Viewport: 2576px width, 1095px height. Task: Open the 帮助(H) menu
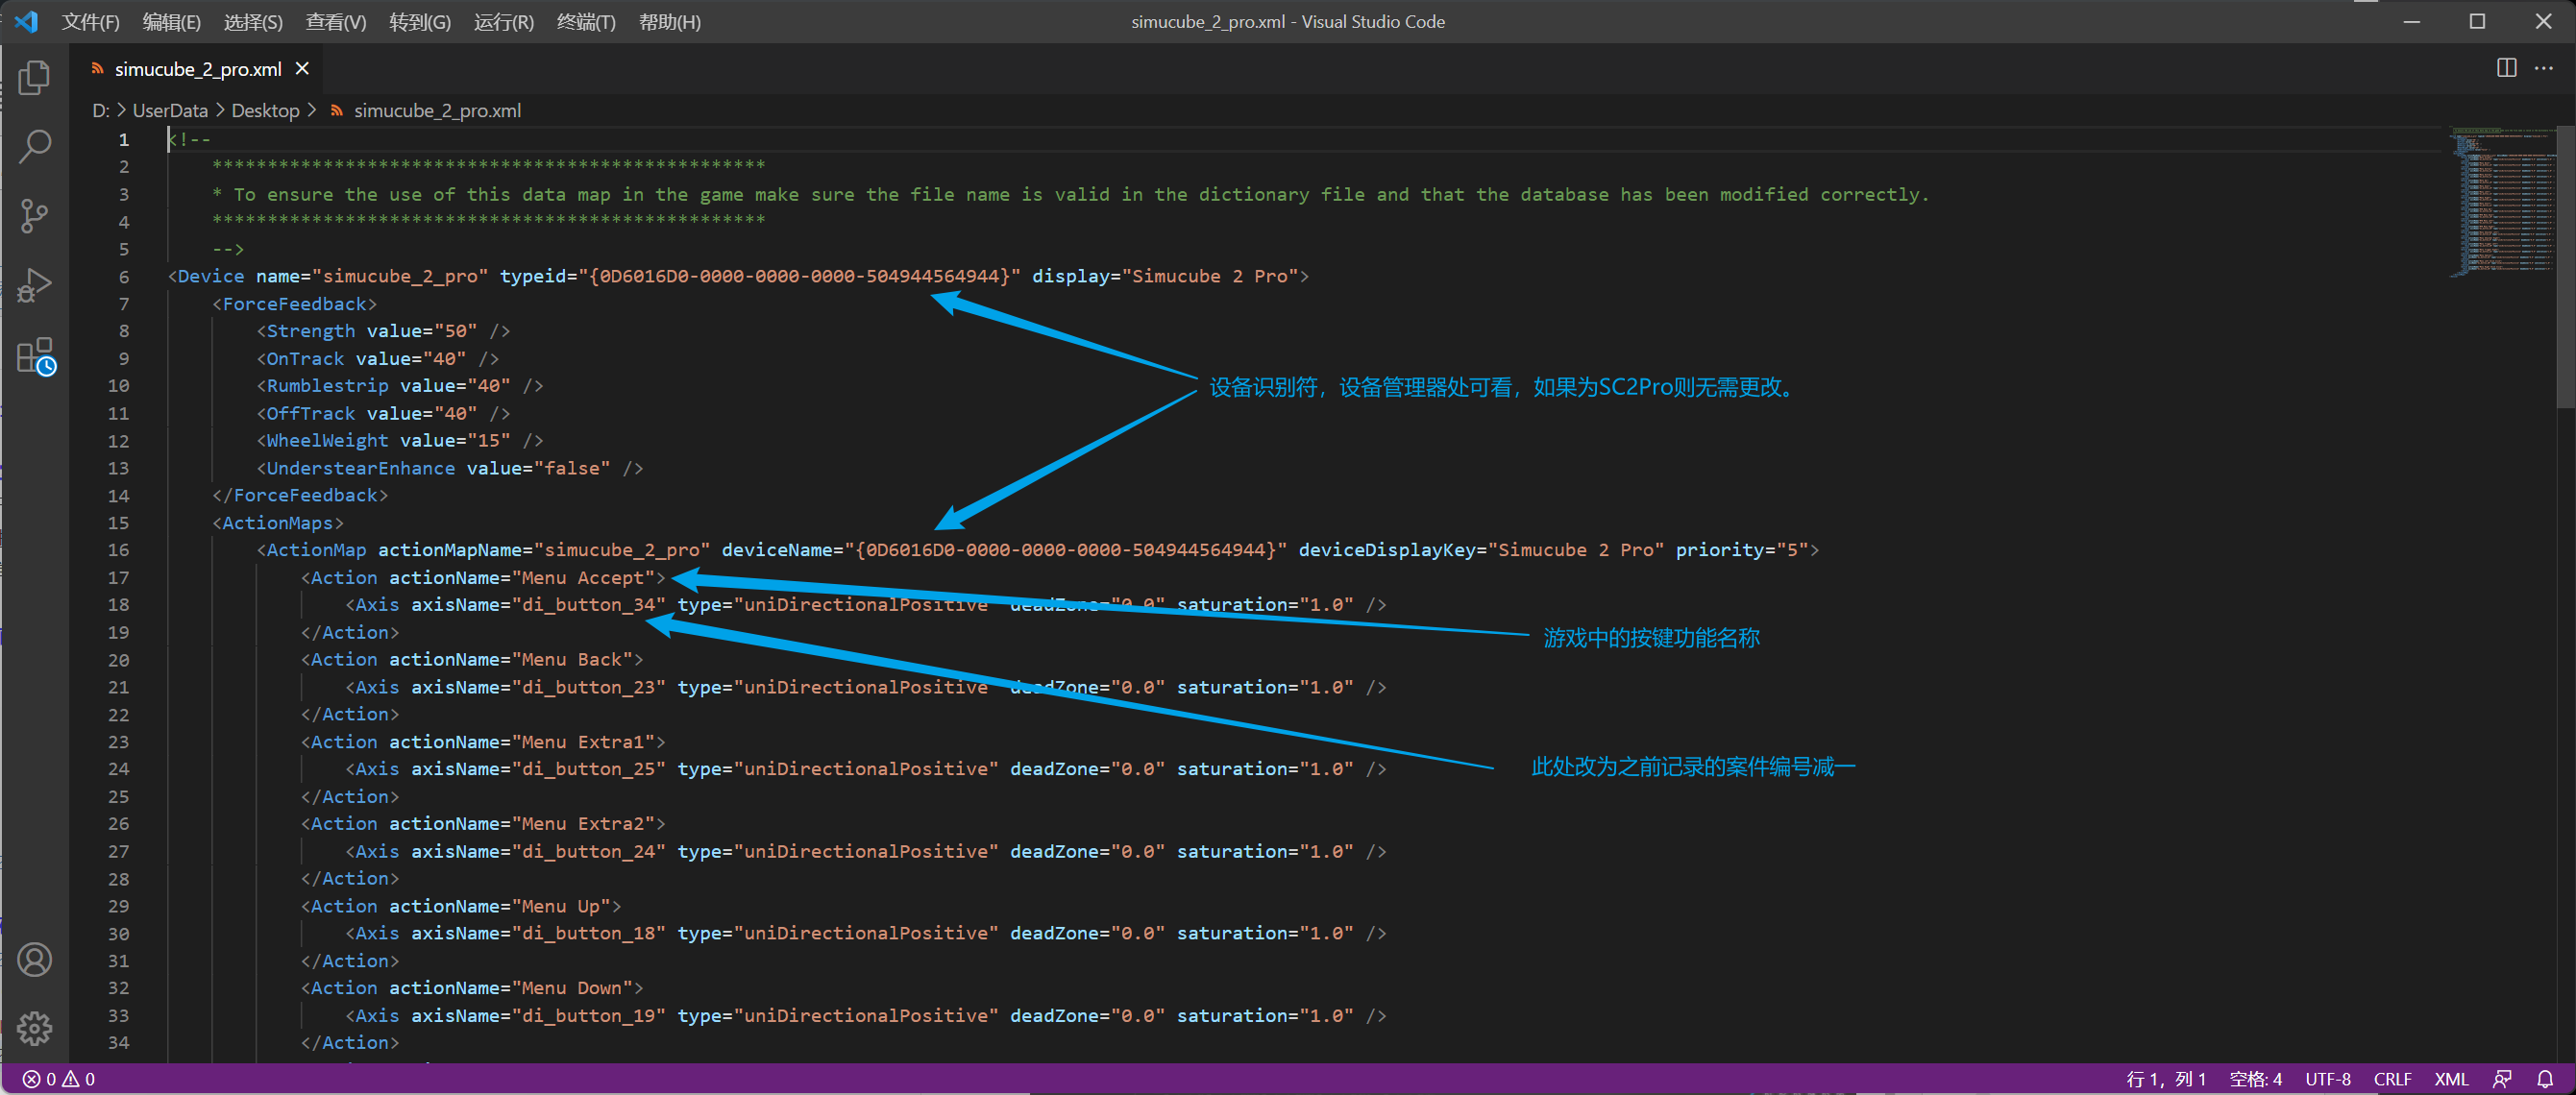coord(670,22)
